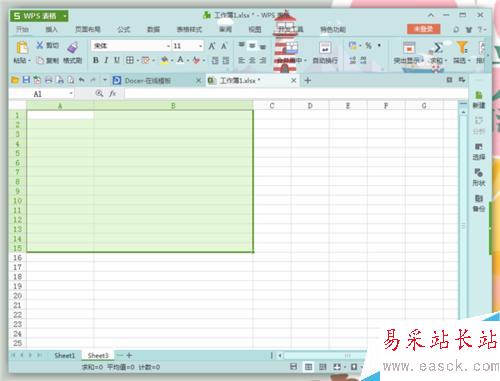Switch to the Docer-在线模板 document tab
The image size is (500, 381).
(147, 81)
